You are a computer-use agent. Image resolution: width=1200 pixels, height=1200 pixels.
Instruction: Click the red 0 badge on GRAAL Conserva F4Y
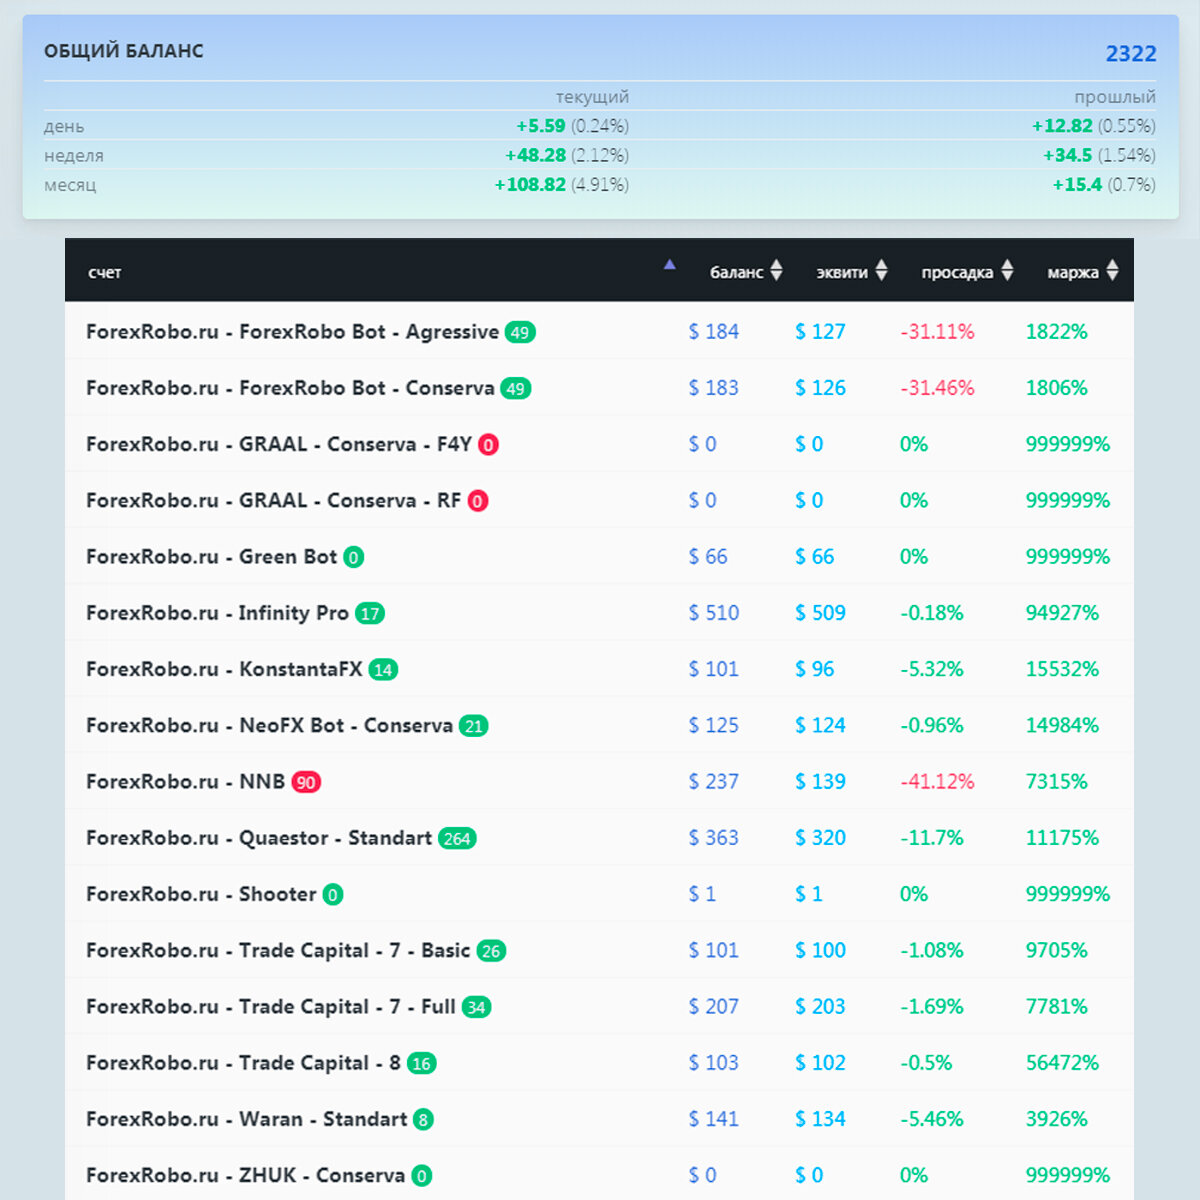[488, 445]
